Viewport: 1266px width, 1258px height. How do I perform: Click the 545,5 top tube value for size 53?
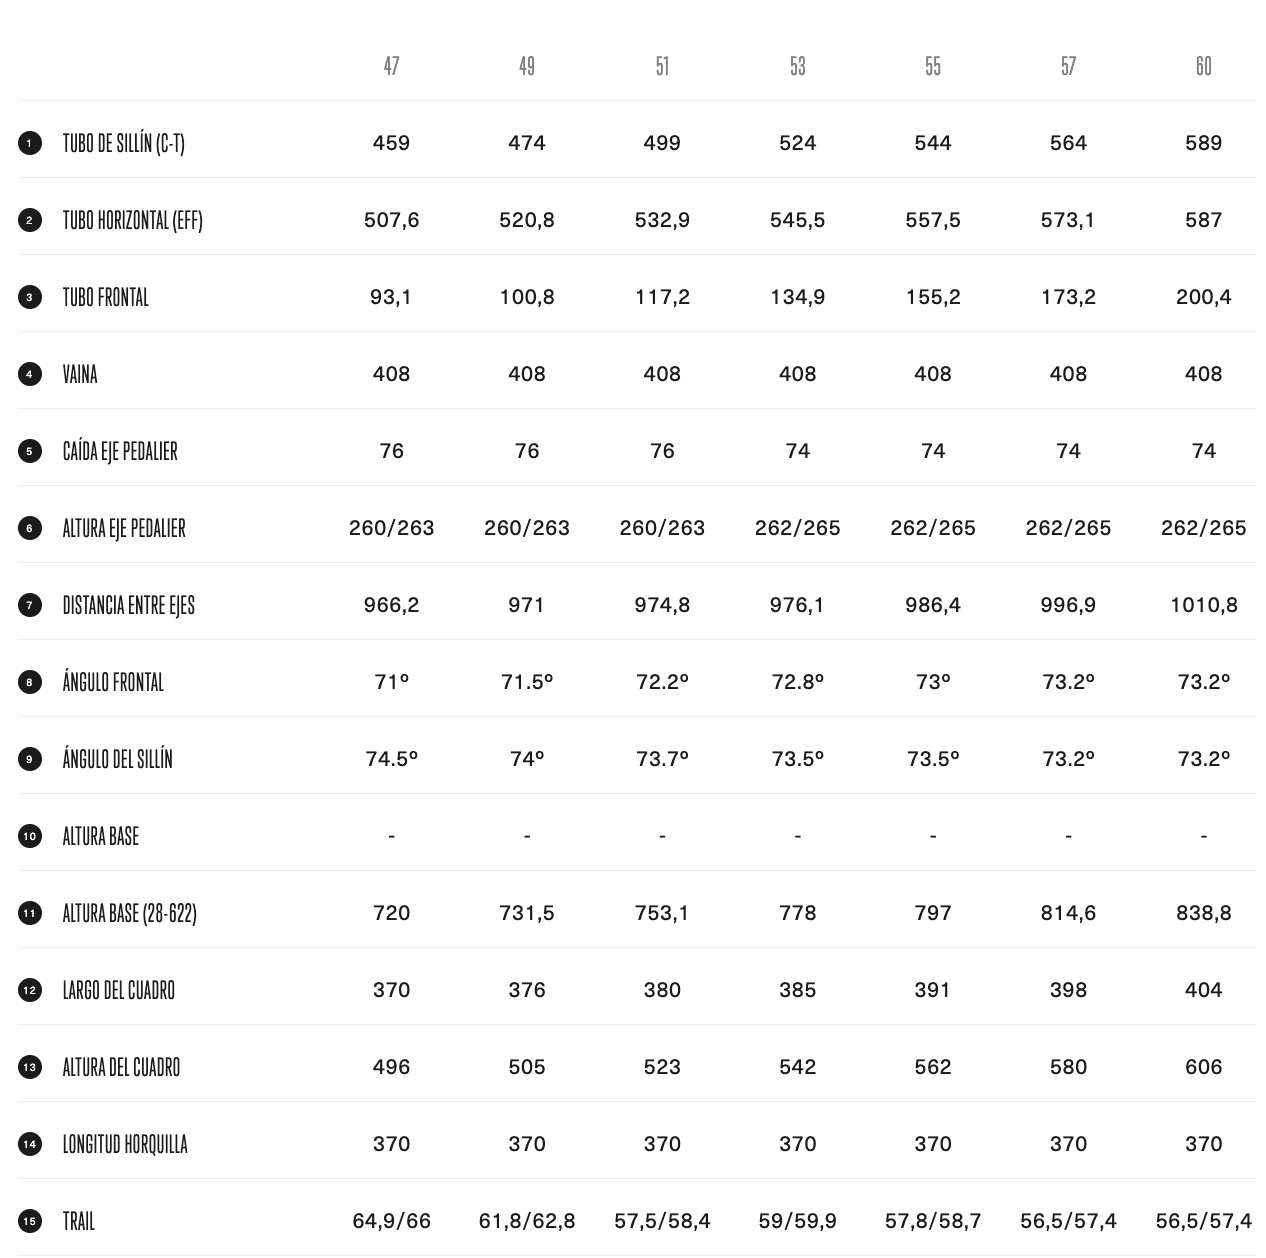pyautogui.click(x=797, y=220)
